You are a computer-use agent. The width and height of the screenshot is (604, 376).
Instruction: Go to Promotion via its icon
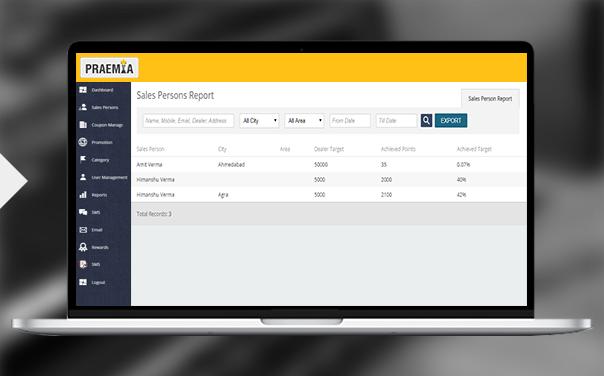pos(83,142)
